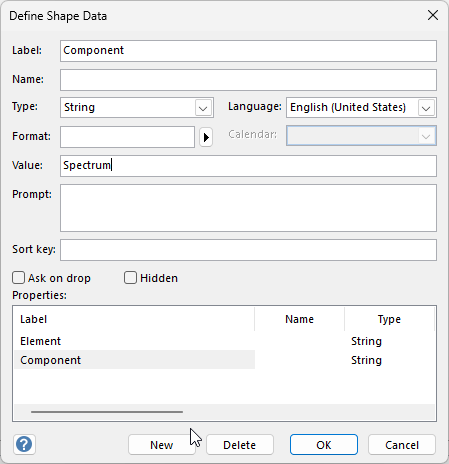Click the Value field containing Spectrum
Viewport: 449px width, 464px height.
click(x=248, y=166)
